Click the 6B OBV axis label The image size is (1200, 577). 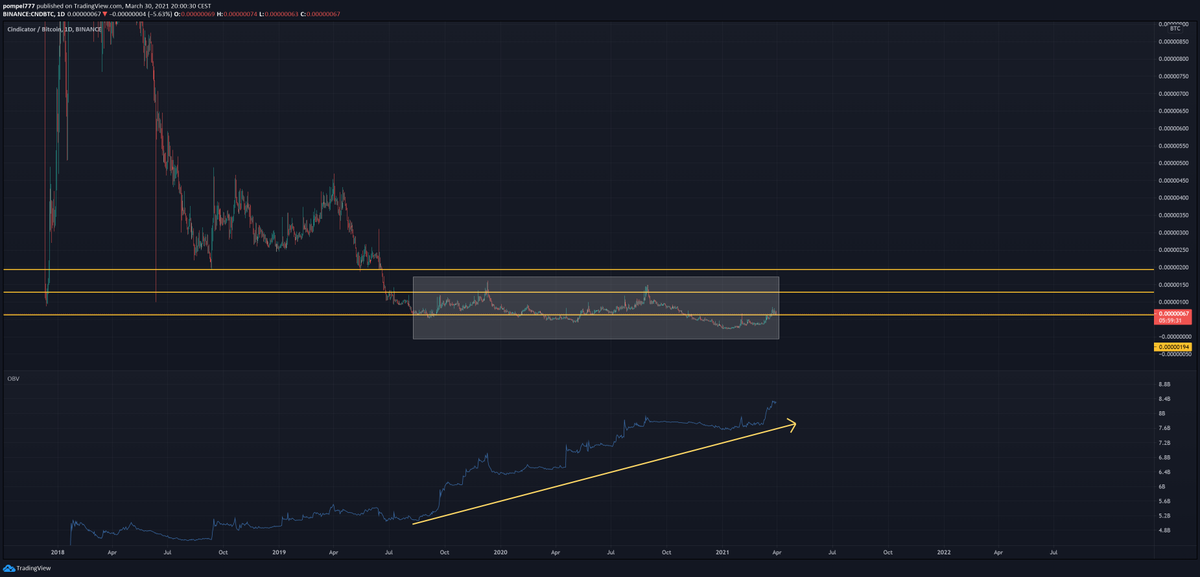[1161, 486]
